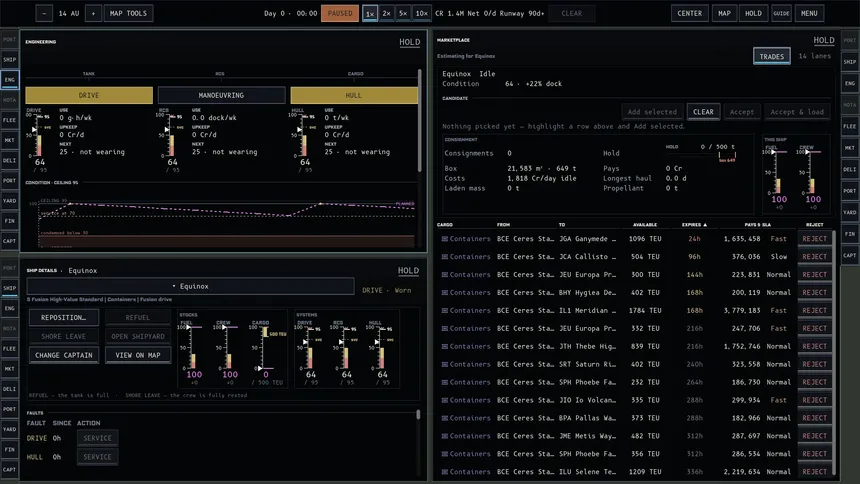The image size is (860, 484).
Task: Open FIN in the Engineering panel sidebar
Action: pyautogui.click(x=9, y=221)
